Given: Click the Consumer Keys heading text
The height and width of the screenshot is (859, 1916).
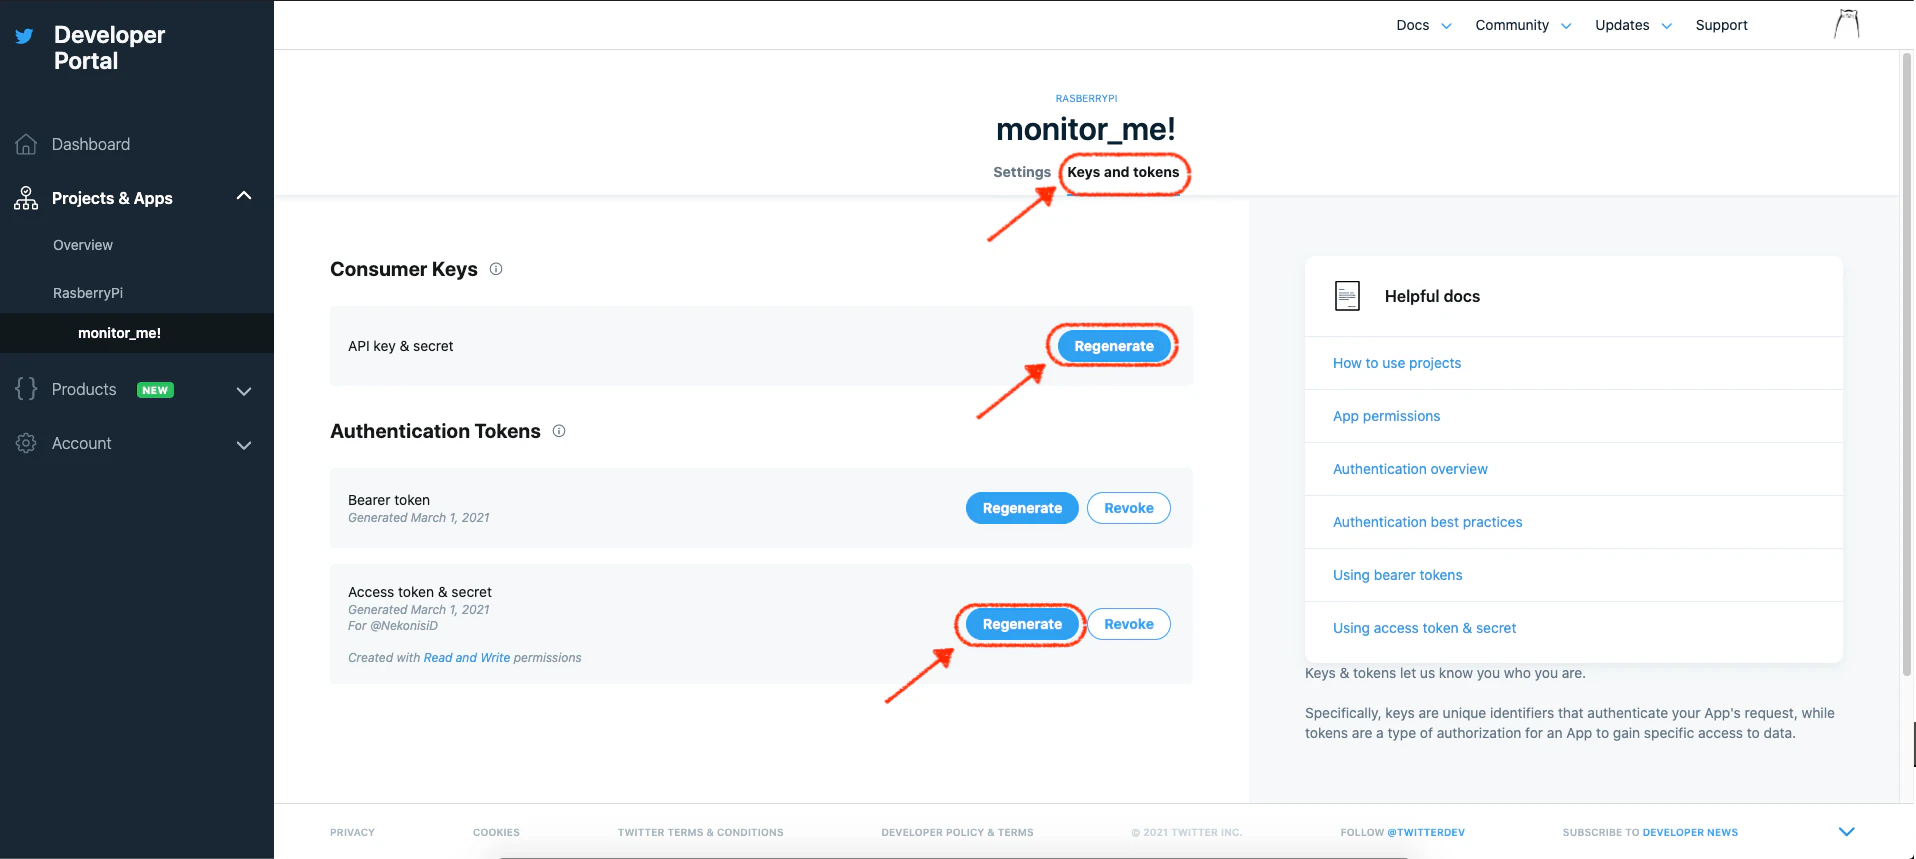Looking at the screenshot, I should (404, 269).
